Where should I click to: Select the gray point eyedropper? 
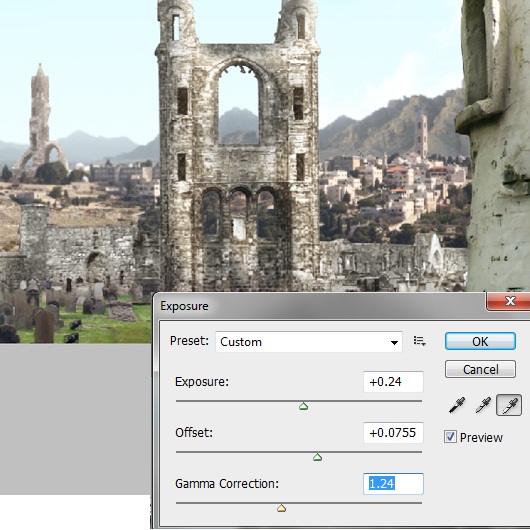coord(483,405)
